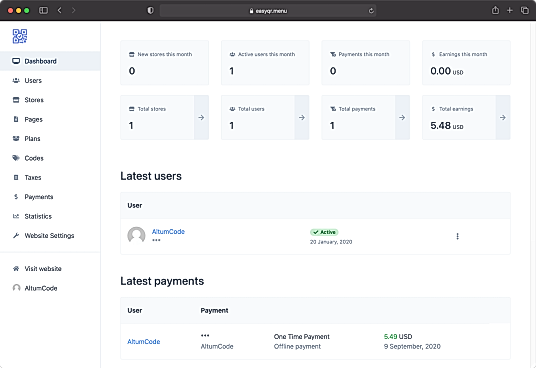
Task: Click the privacy shield icon in toolbar
Action: point(150,10)
